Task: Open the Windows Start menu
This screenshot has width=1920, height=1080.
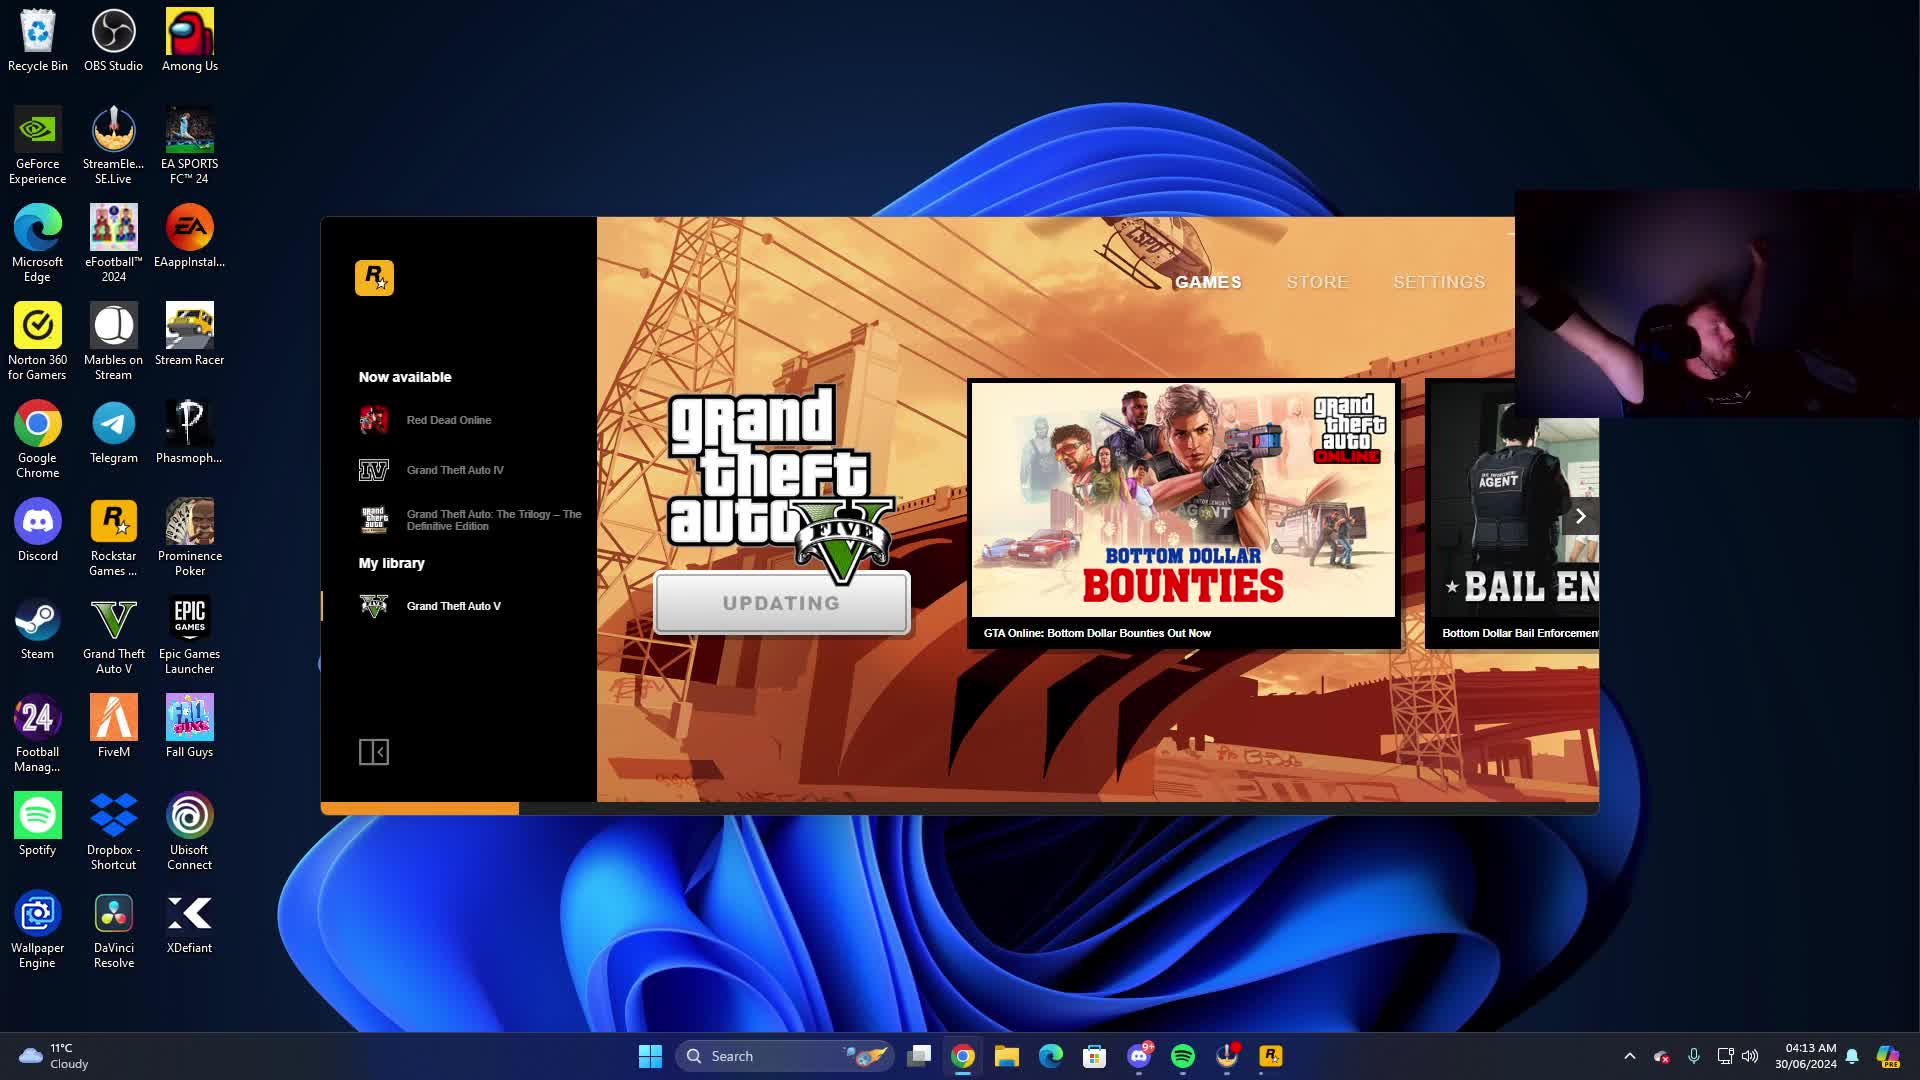Action: click(650, 1056)
